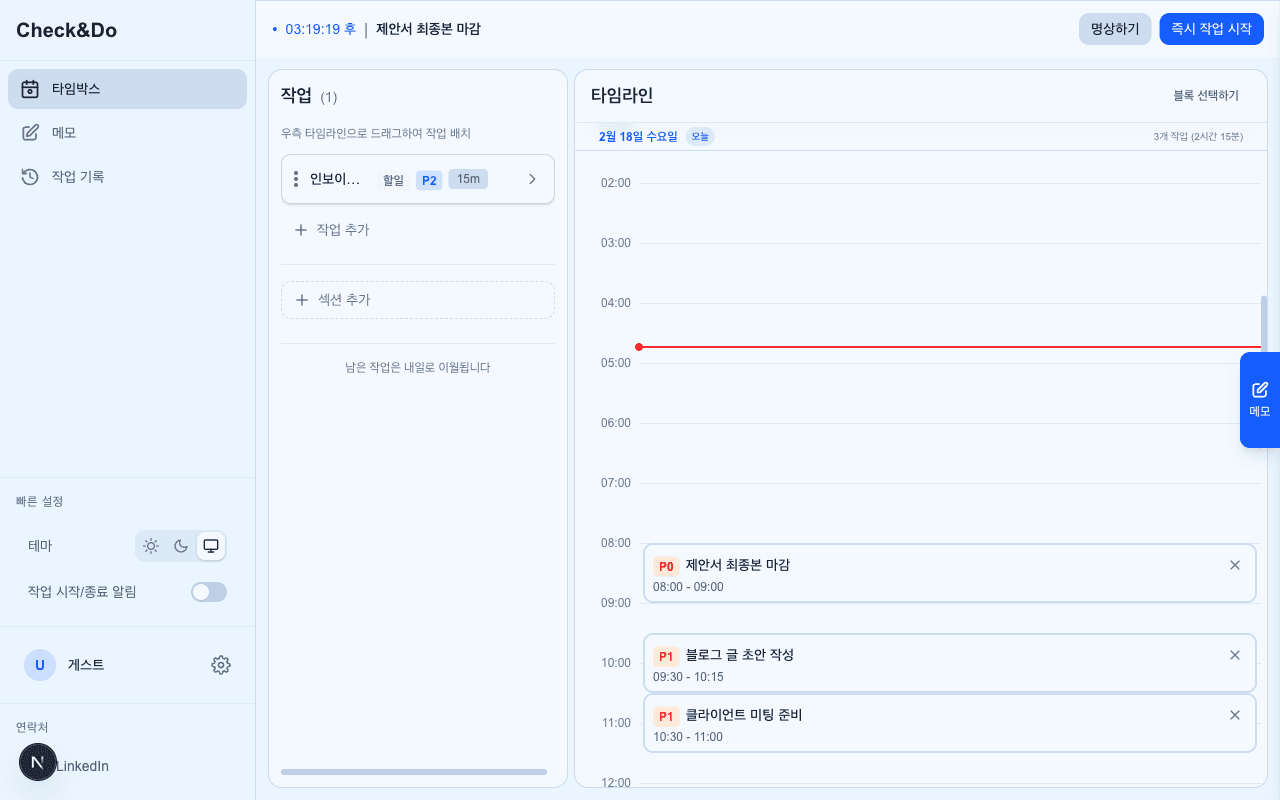Open the 작업 기록 sidebar item
Screen dimensions: 1280x800
127,177
